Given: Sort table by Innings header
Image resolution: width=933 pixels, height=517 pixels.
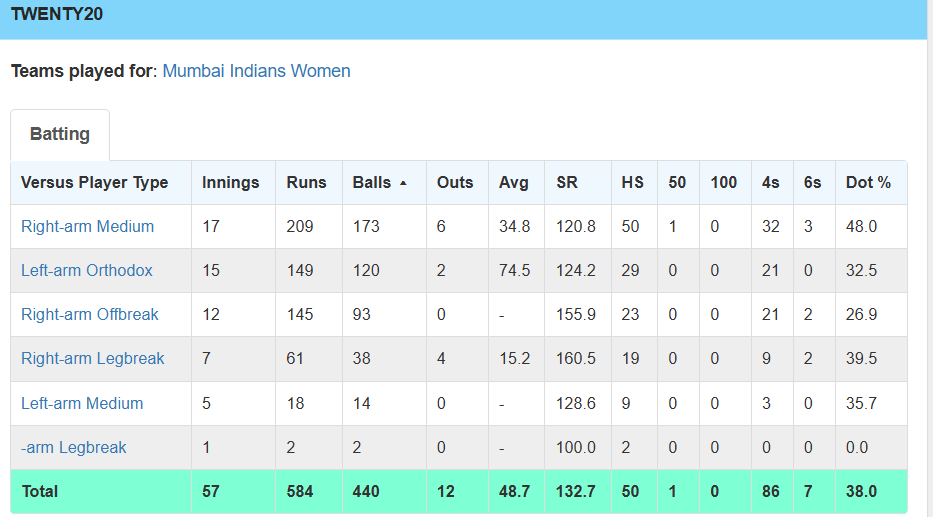Looking at the screenshot, I should click(x=230, y=183).
